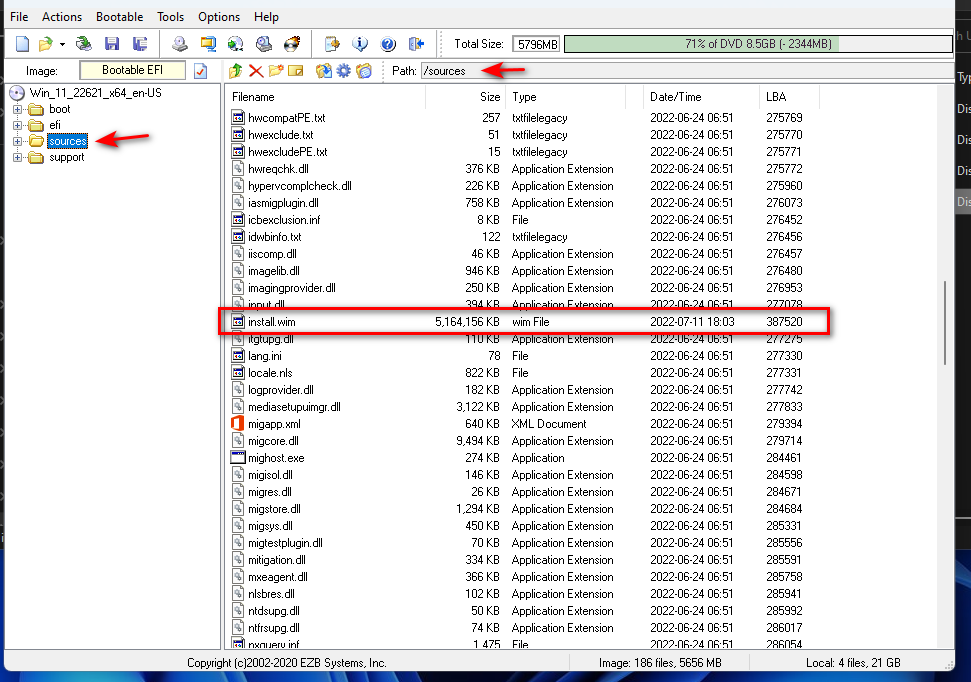The height and width of the screenshot is (682, 971).
Task: Open the reopen dropdown arrow beside Open
Action: coord(62,45)
